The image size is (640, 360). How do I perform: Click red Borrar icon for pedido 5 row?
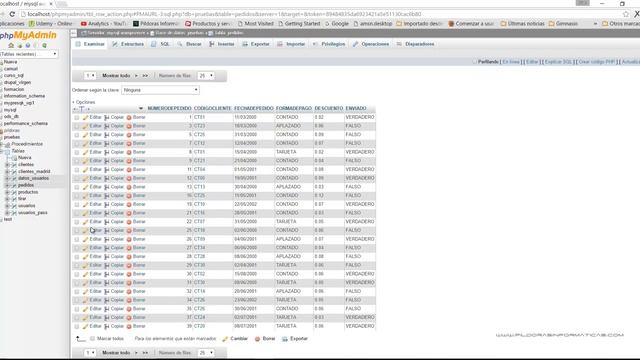[x=129, y=135]
